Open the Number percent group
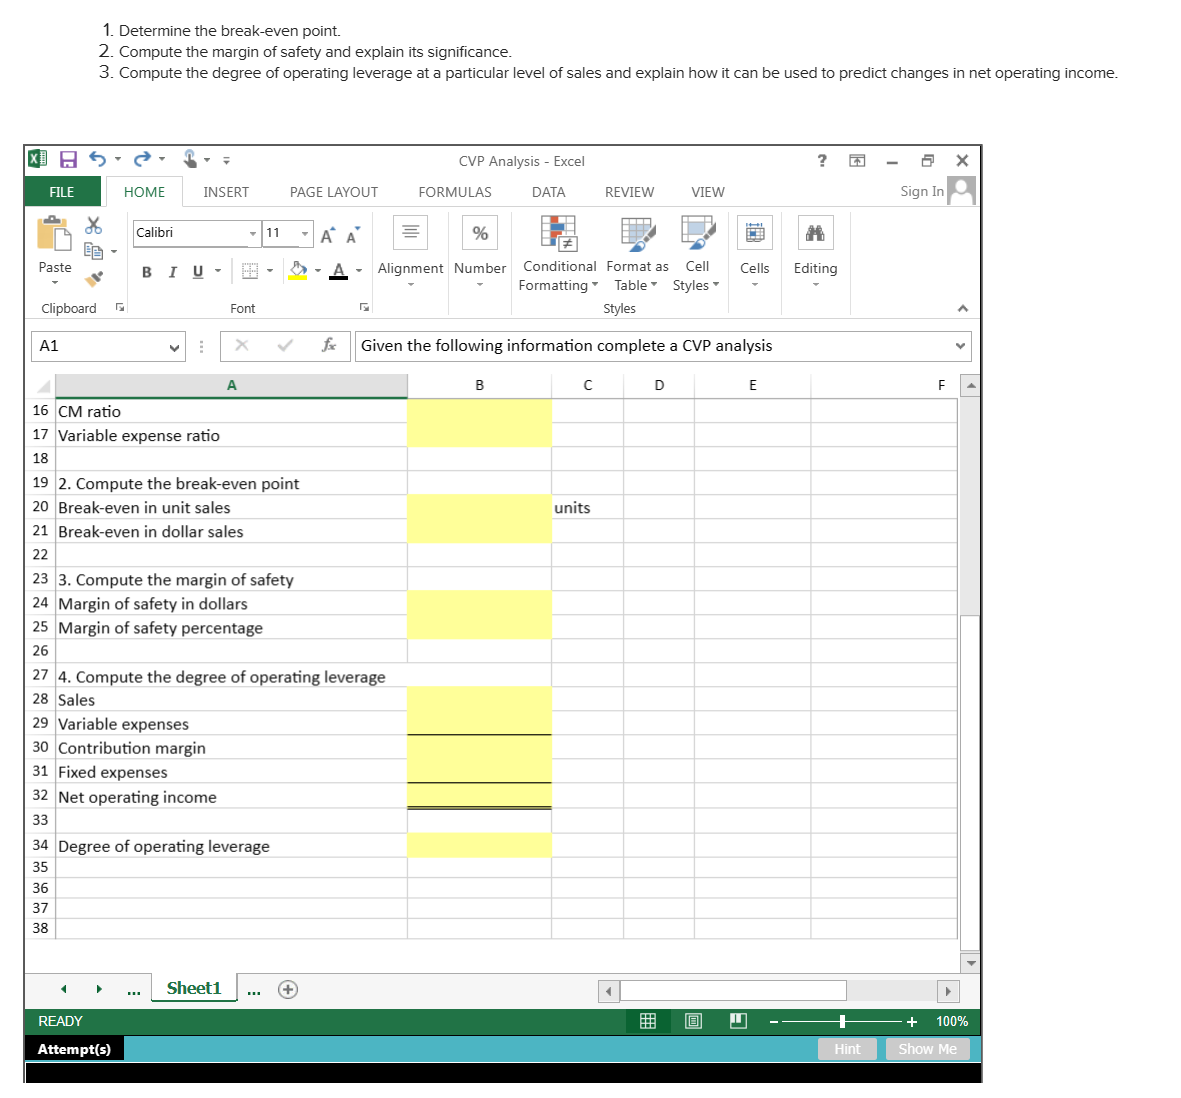This screenshot has width=1181, height=1098. (x=480, y=252)
